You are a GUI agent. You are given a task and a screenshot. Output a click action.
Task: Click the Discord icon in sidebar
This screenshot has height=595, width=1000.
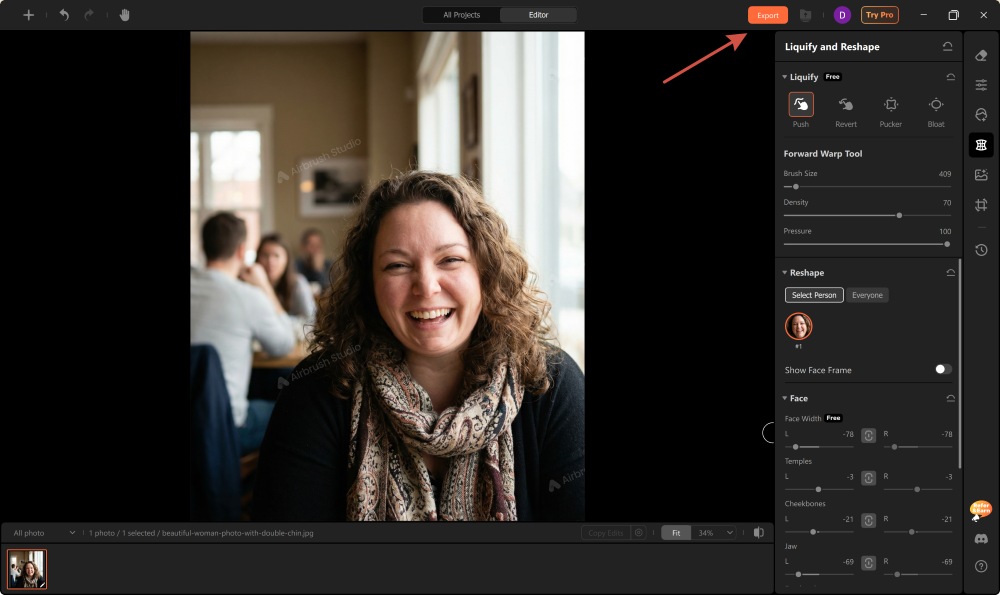point(981,539)
